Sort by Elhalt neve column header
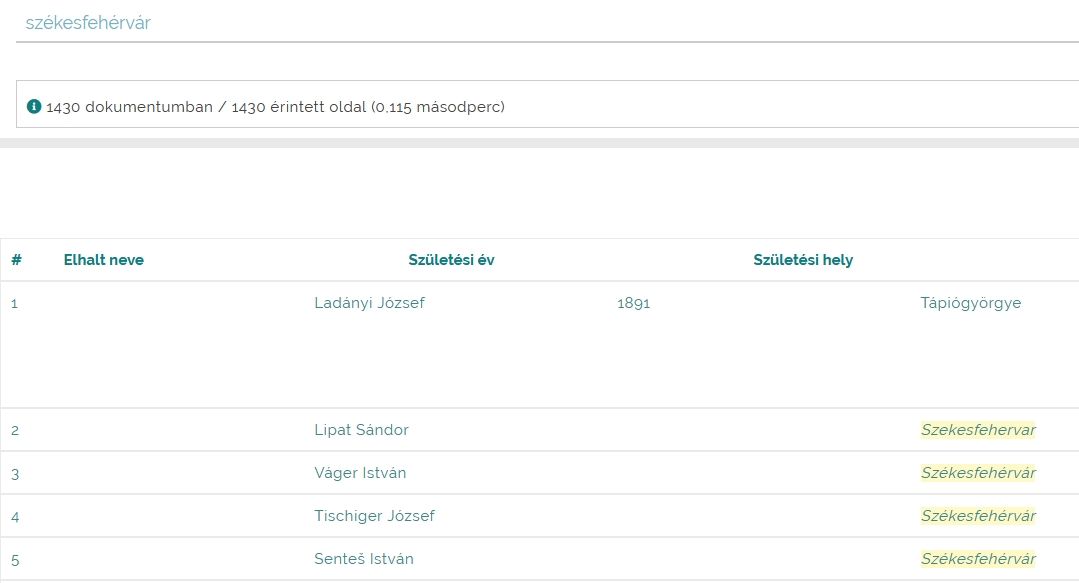 pyautogui.click(x=104, y=260)
